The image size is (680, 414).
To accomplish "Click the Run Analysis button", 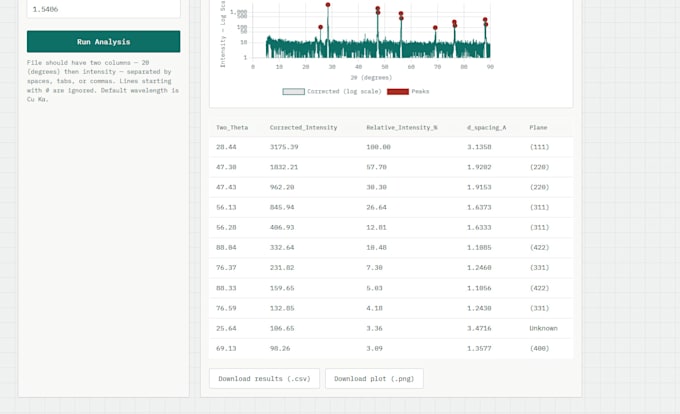I will (103, 42).
